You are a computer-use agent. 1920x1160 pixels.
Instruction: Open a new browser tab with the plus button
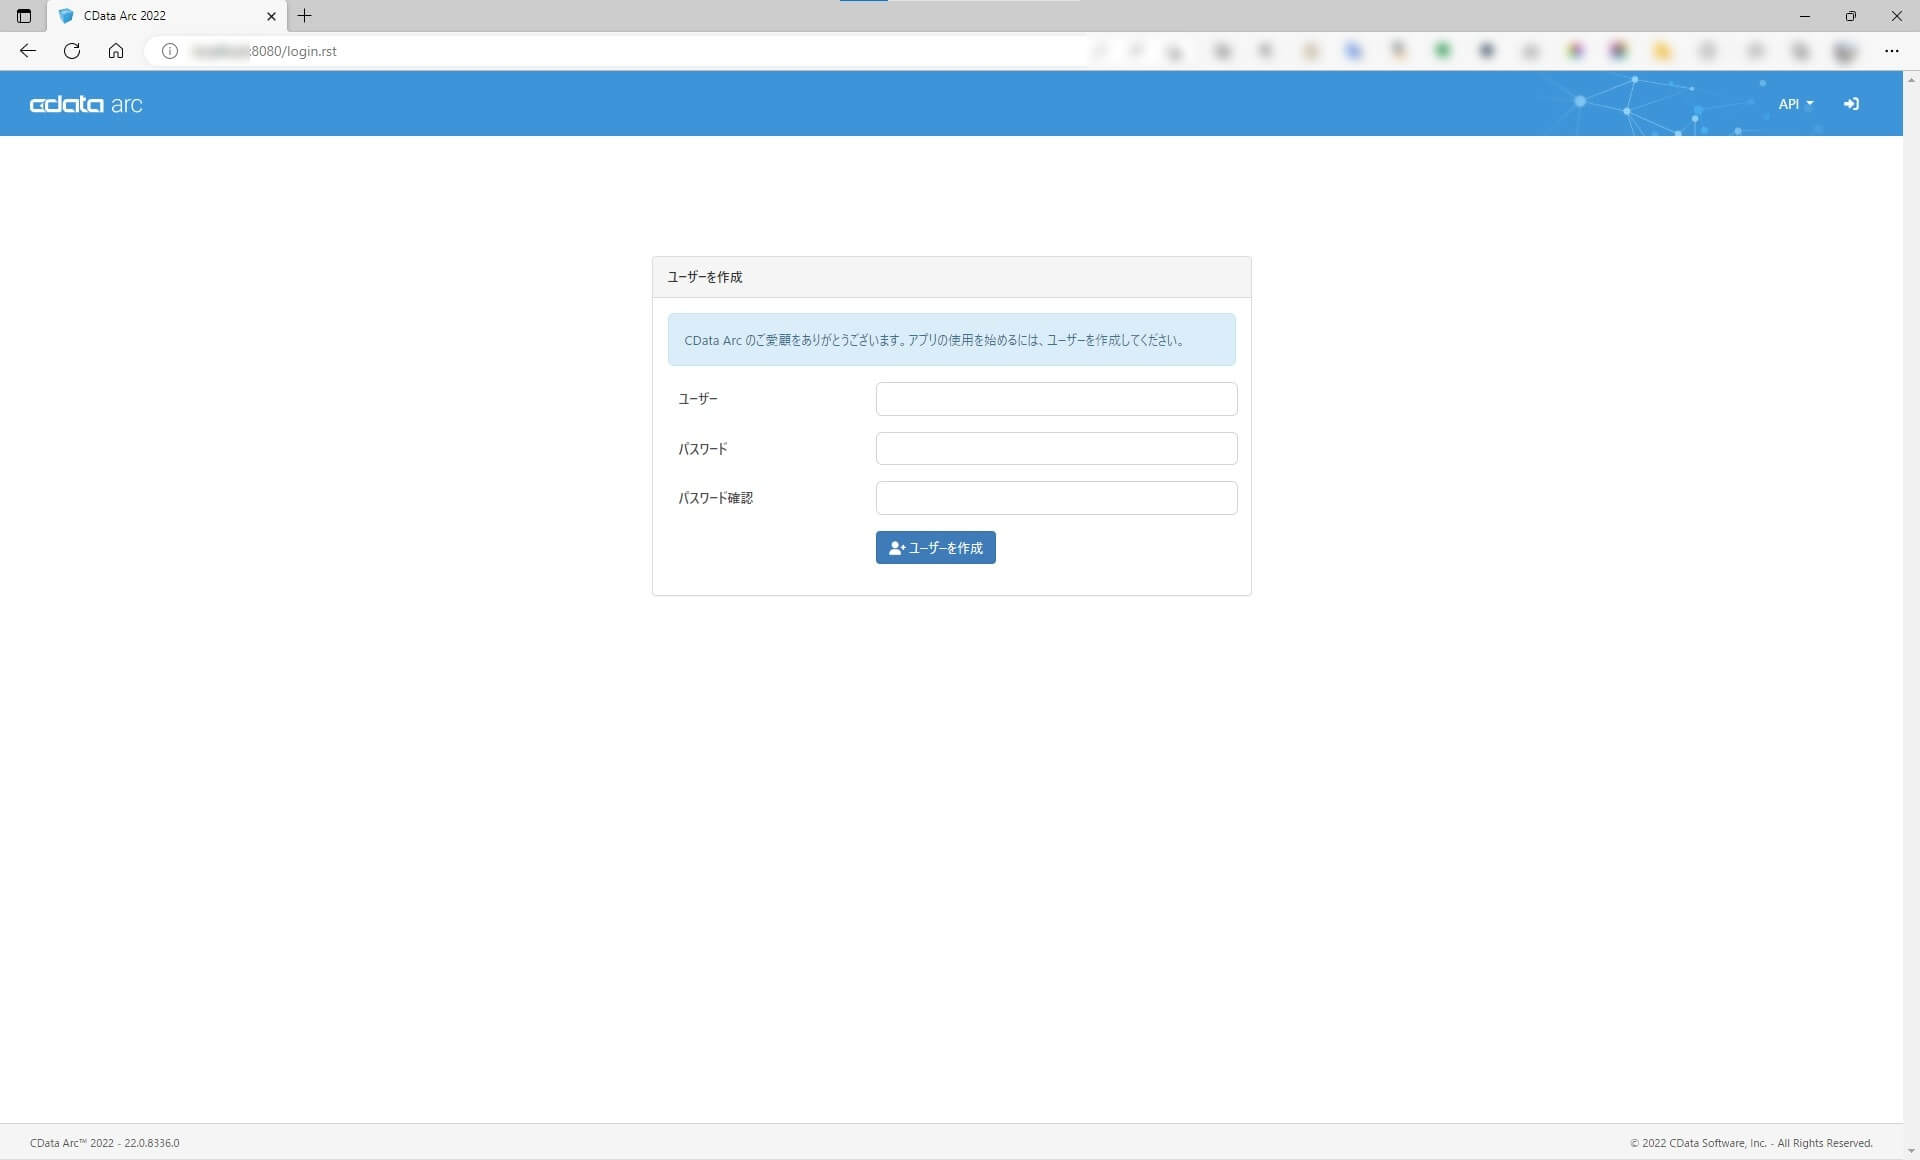click(x=305, y=16)
